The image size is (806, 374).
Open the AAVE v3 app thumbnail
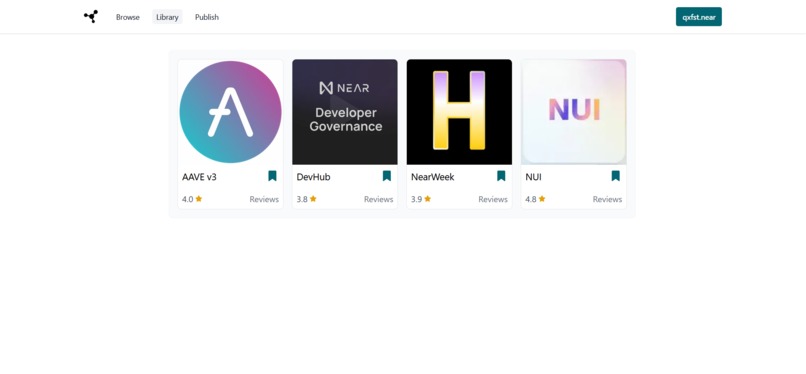point(230,112)
